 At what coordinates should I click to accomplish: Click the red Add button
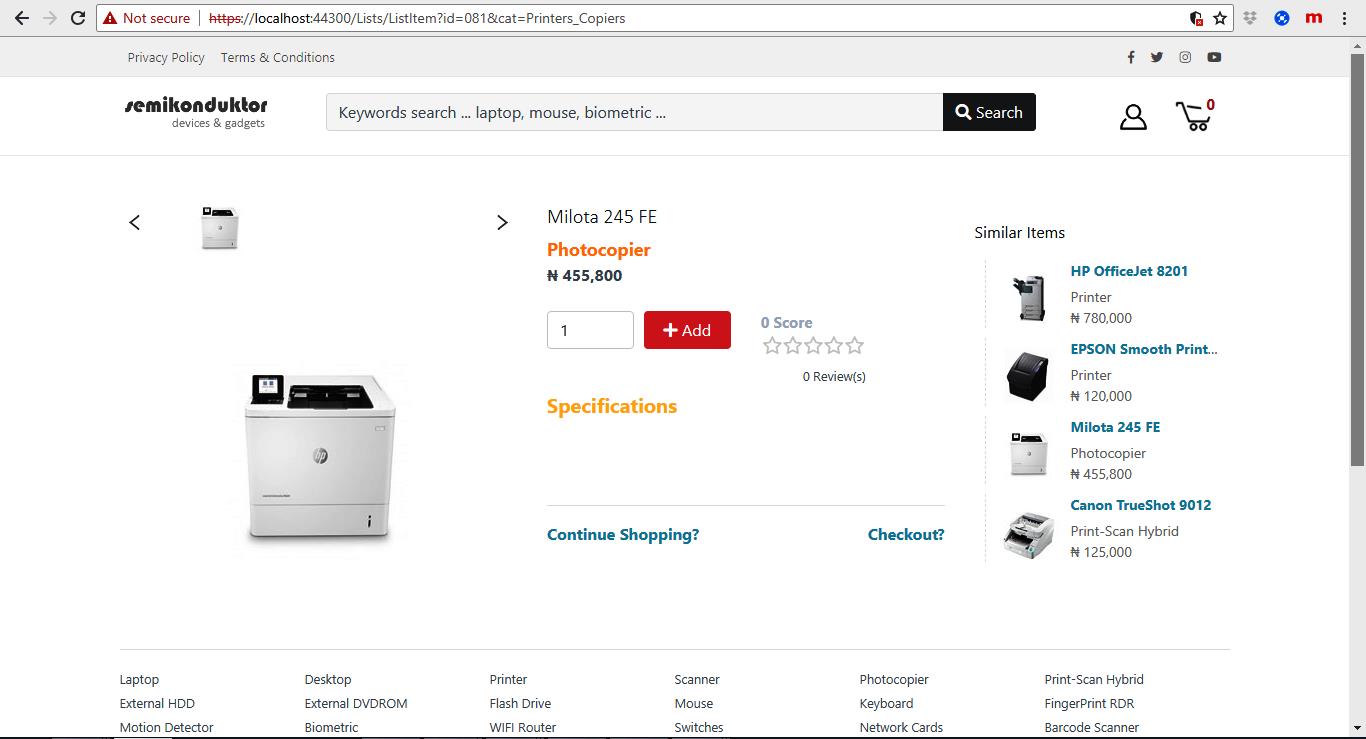[687, 330]
